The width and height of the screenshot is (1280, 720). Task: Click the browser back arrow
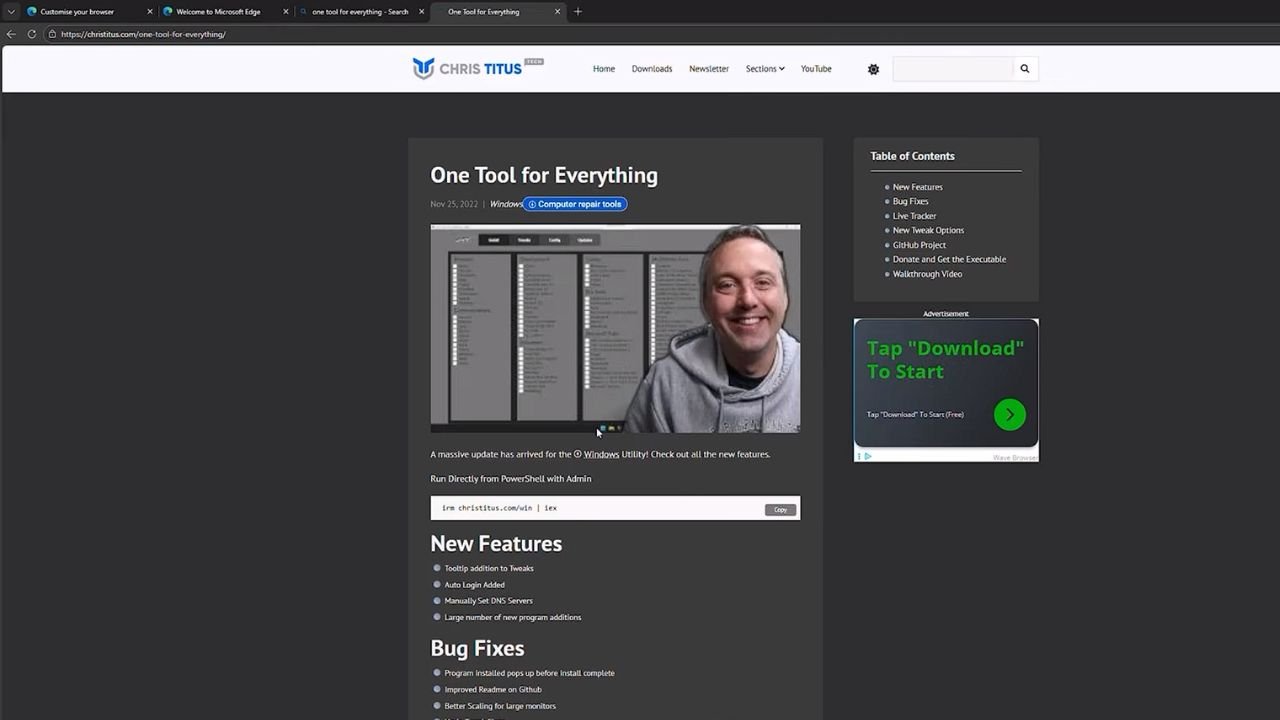click(x=11, y=34)
